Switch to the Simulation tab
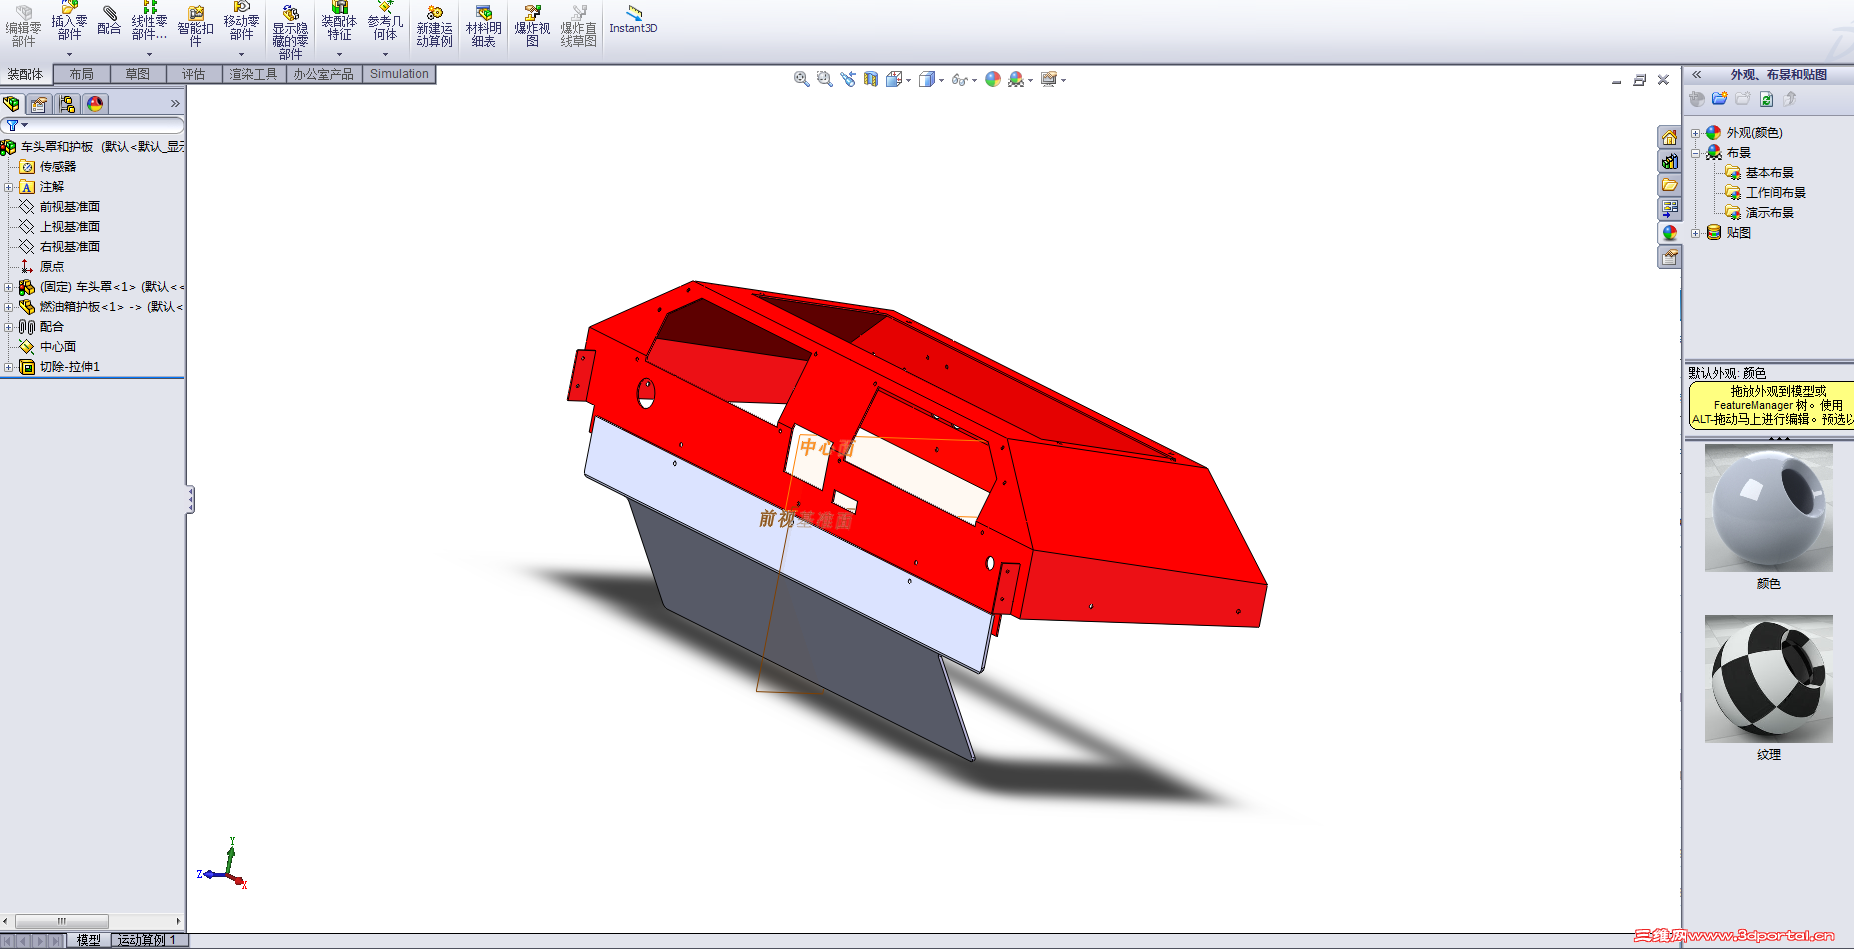1854x949 pixels. coord(399,74)
